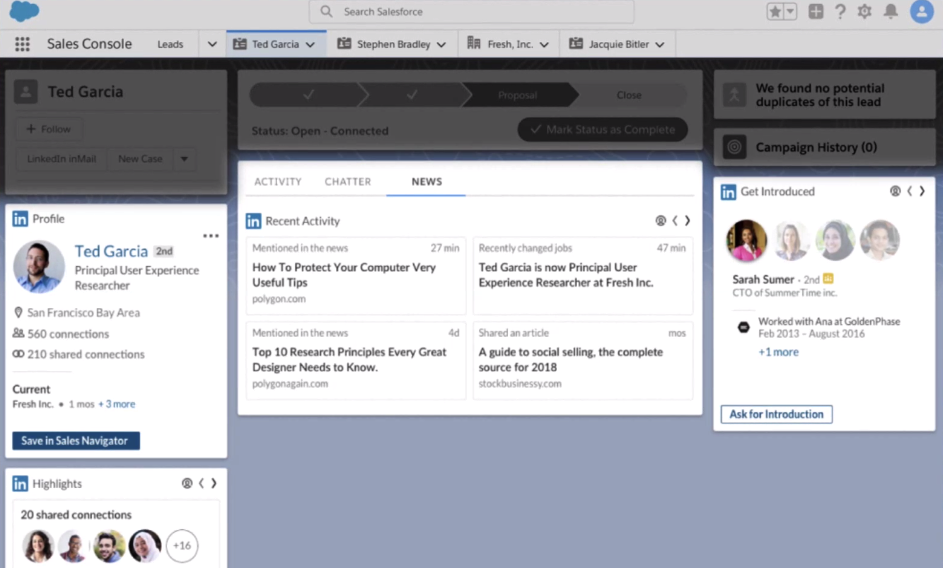Open the setup gear icon
This screenshot has height=568, width=943.
864,11
